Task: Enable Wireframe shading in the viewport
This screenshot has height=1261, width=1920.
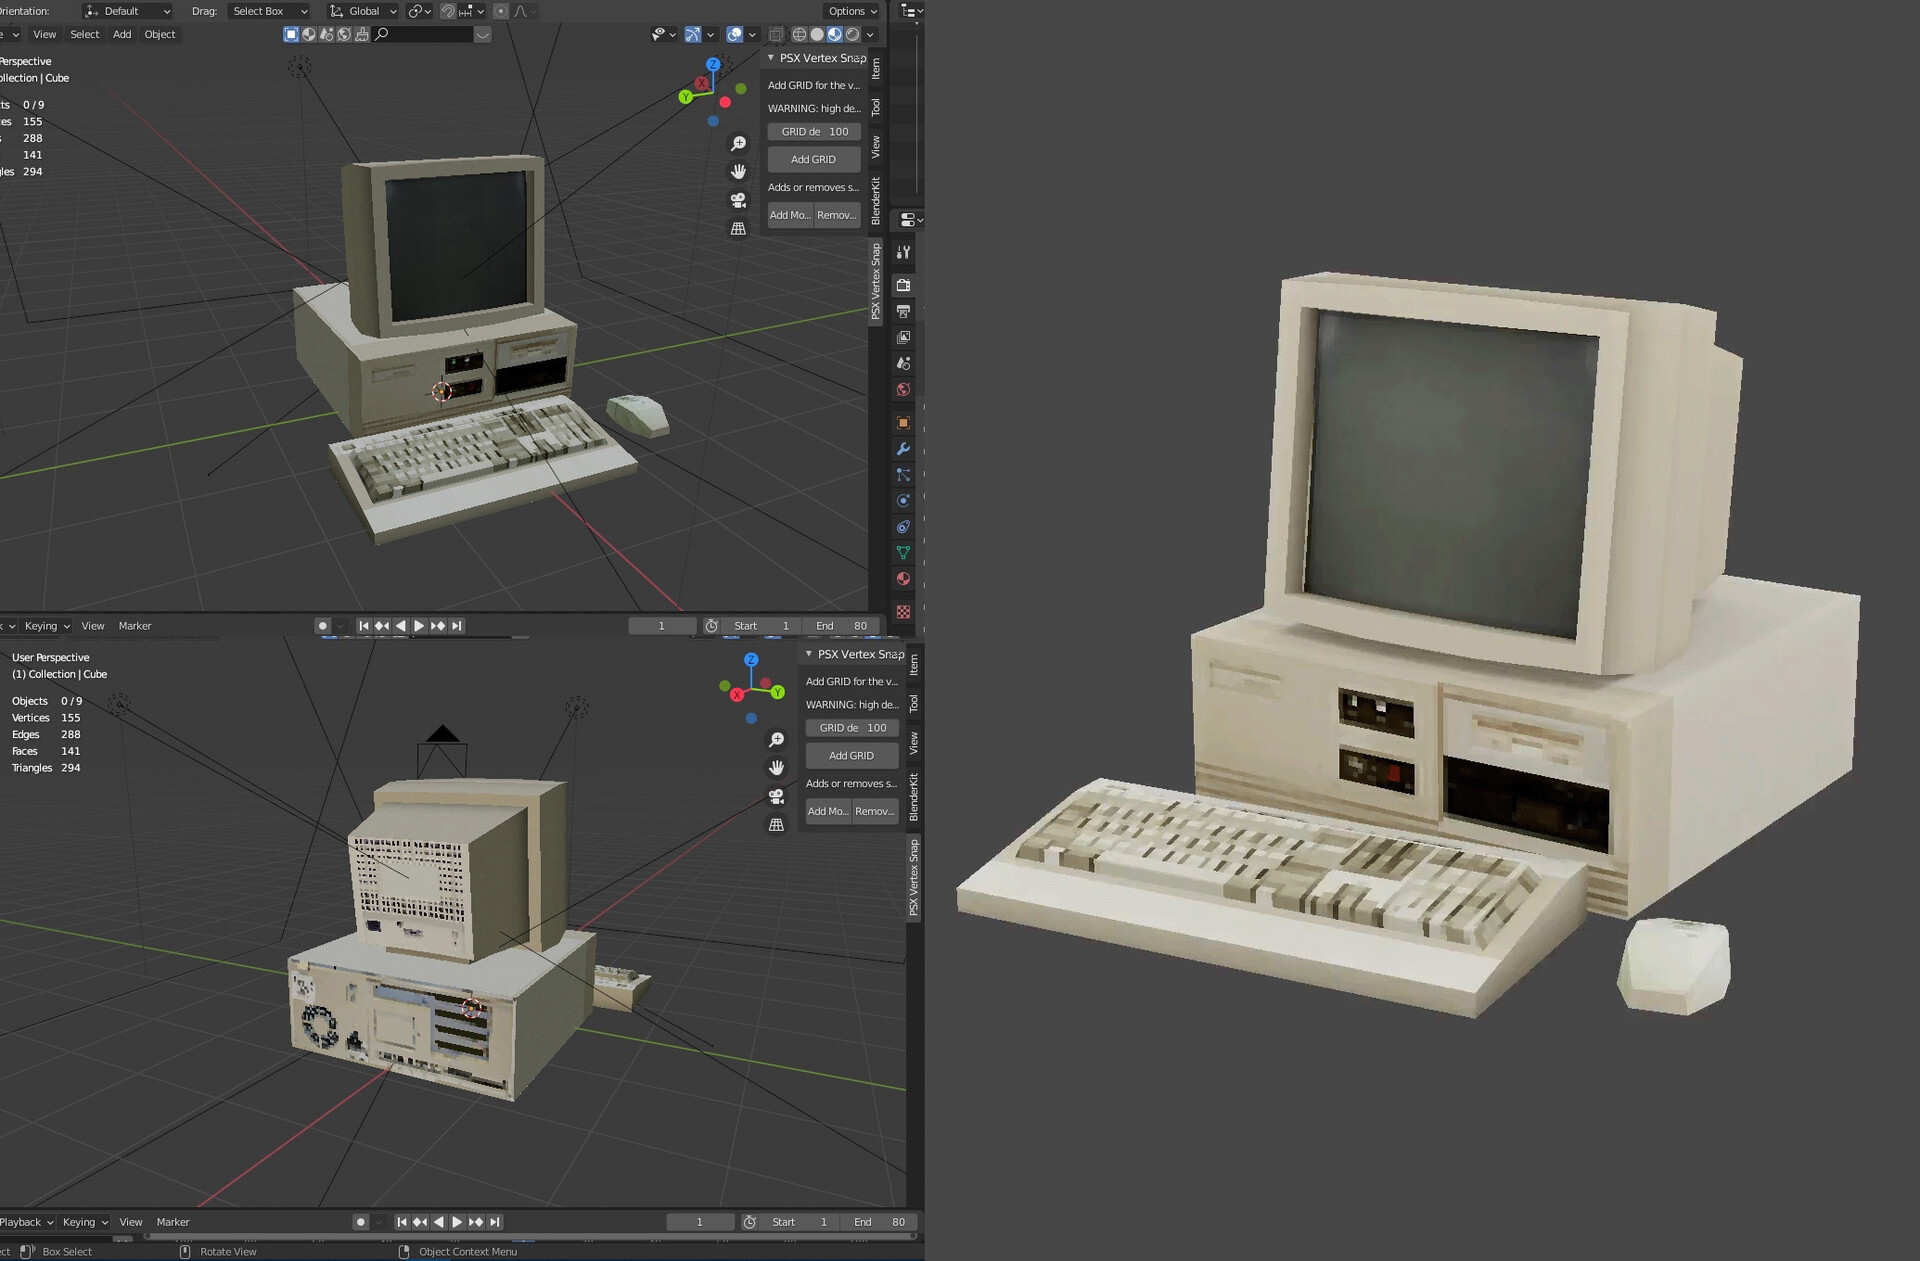Action: click(799, 35)
